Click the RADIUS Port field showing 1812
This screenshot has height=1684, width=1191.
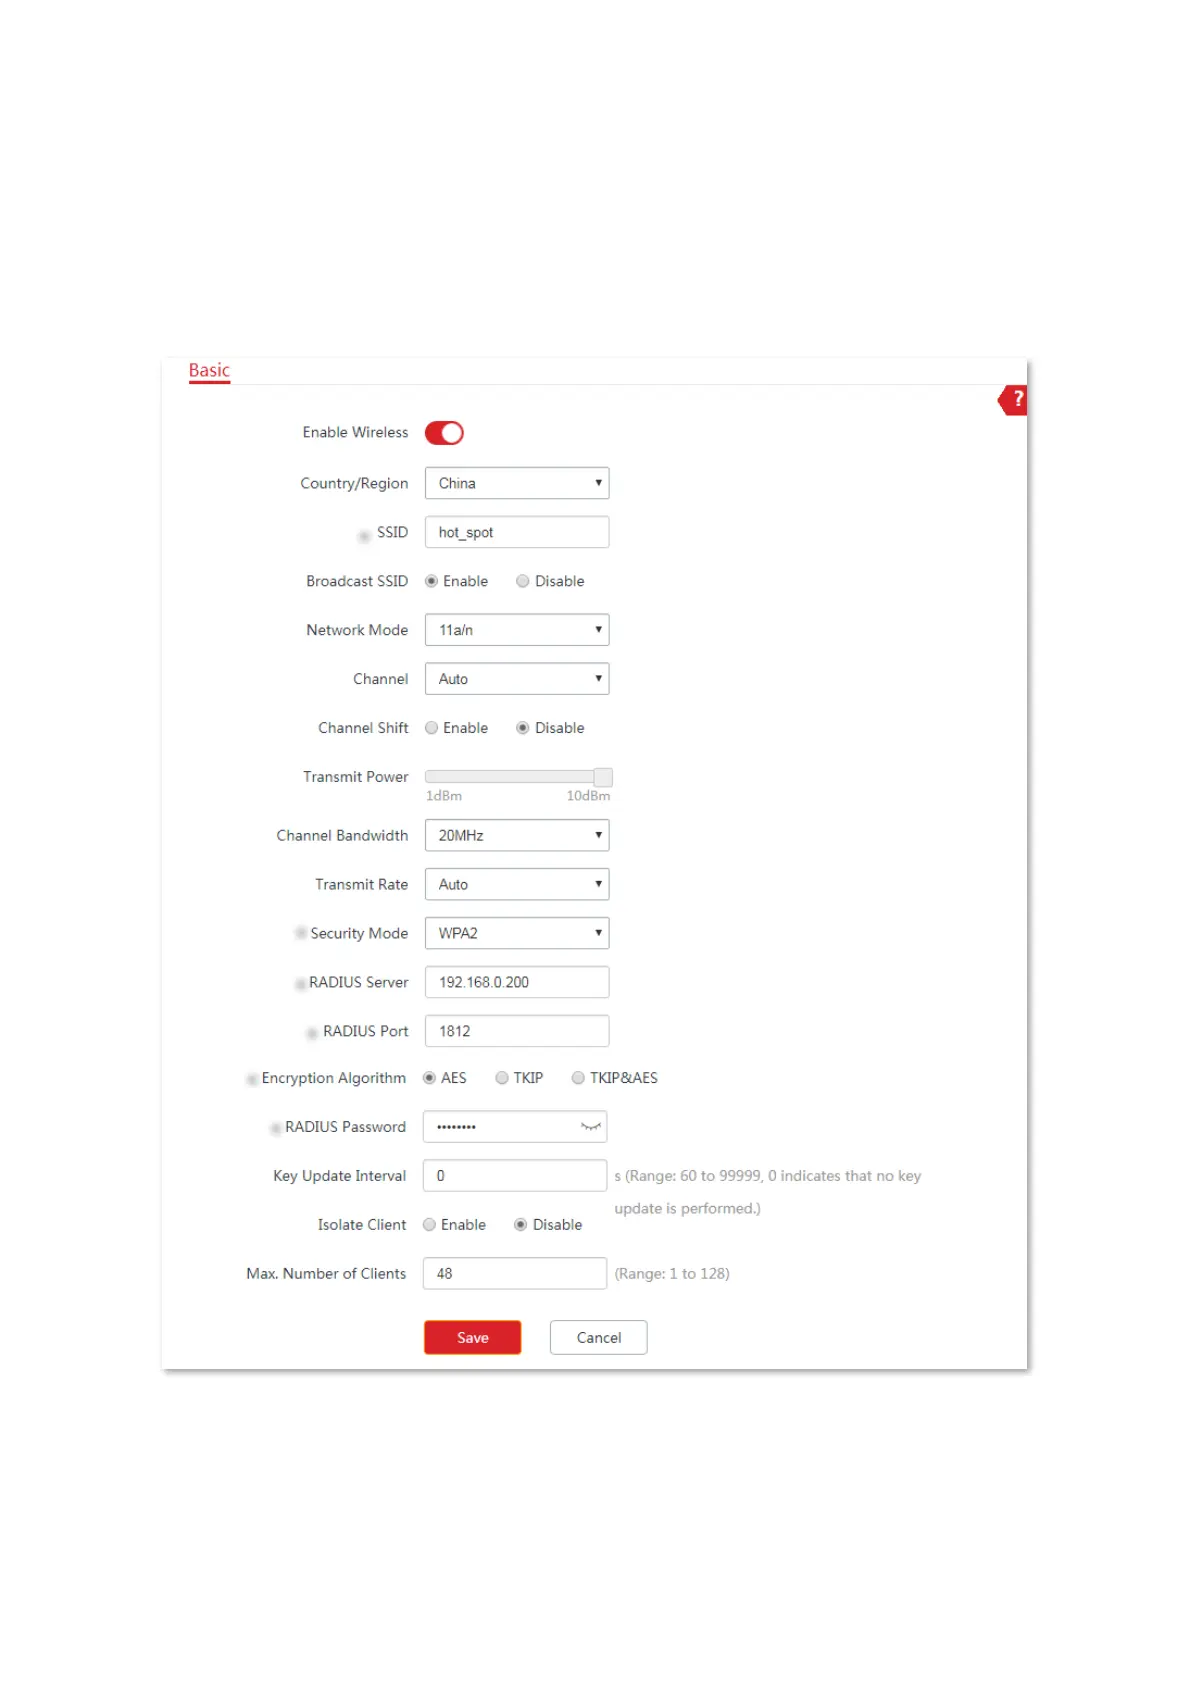point(517,1031)
